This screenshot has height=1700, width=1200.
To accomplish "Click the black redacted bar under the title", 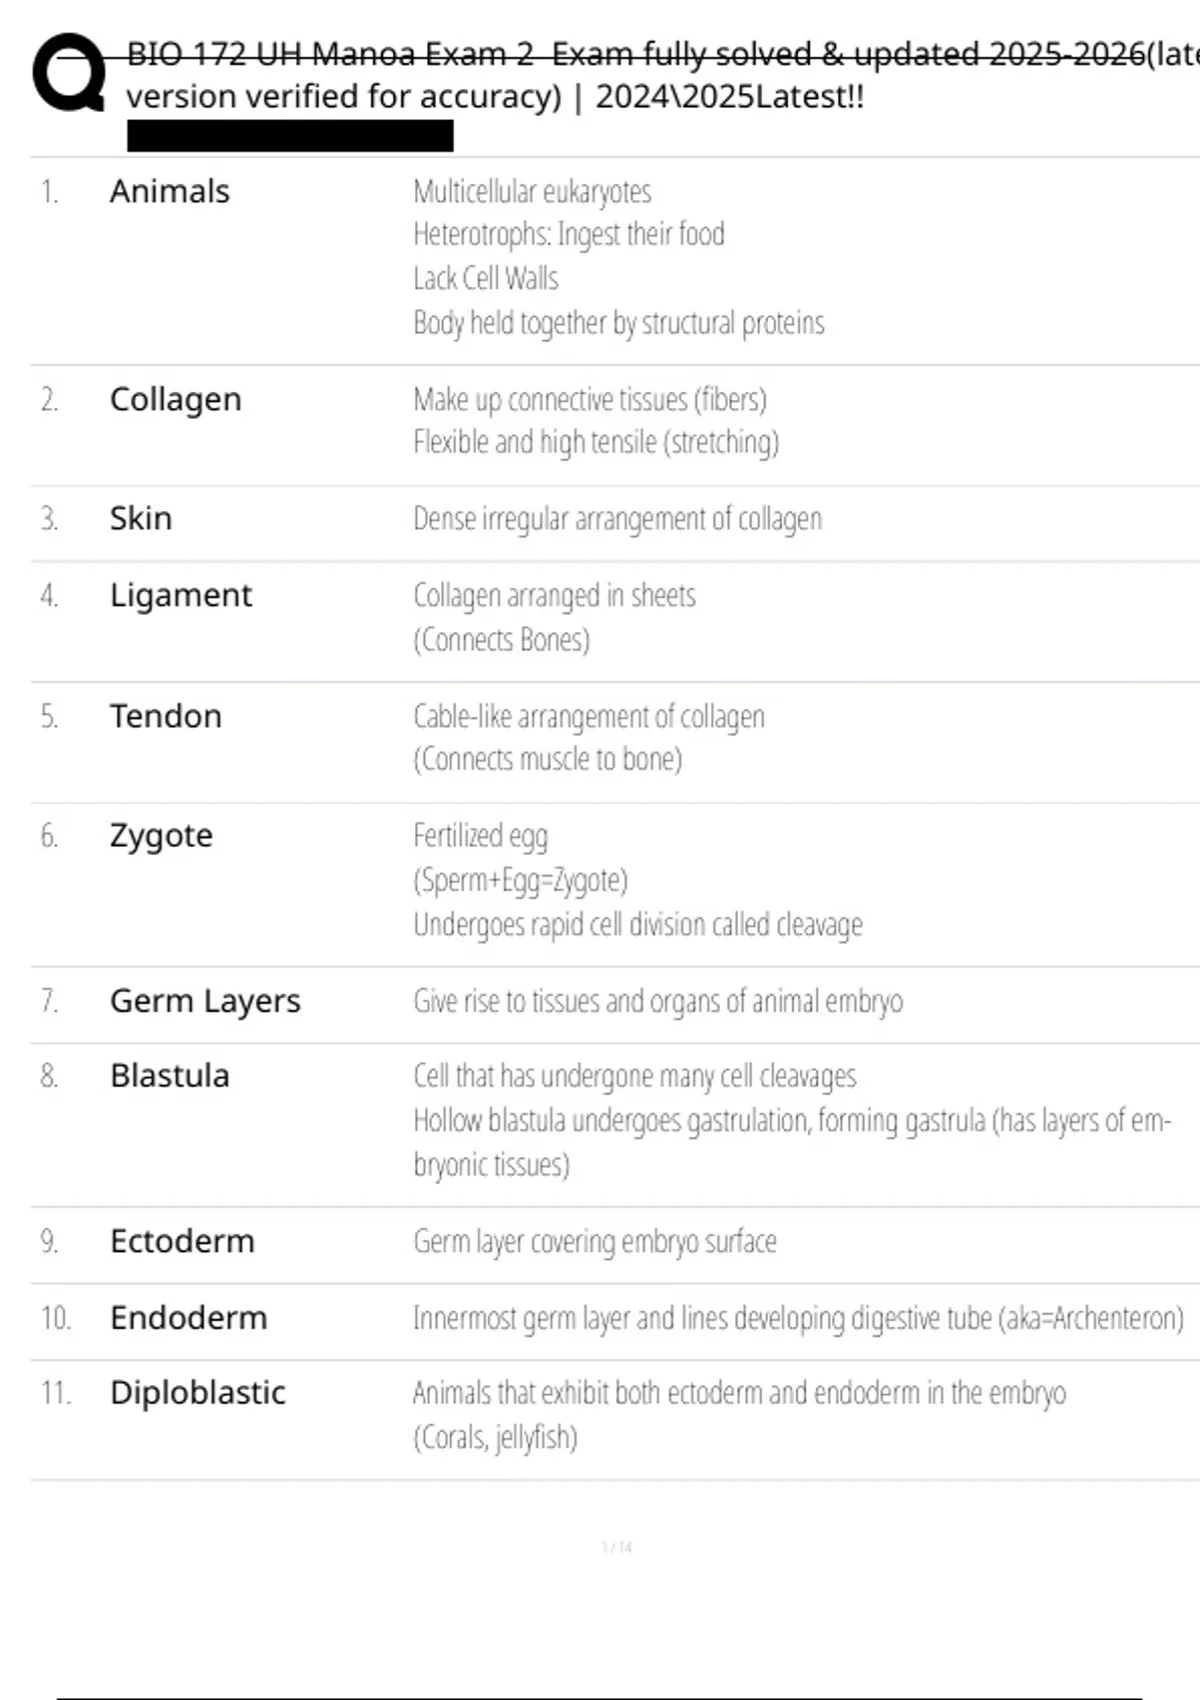I will [x=290, y=136].
